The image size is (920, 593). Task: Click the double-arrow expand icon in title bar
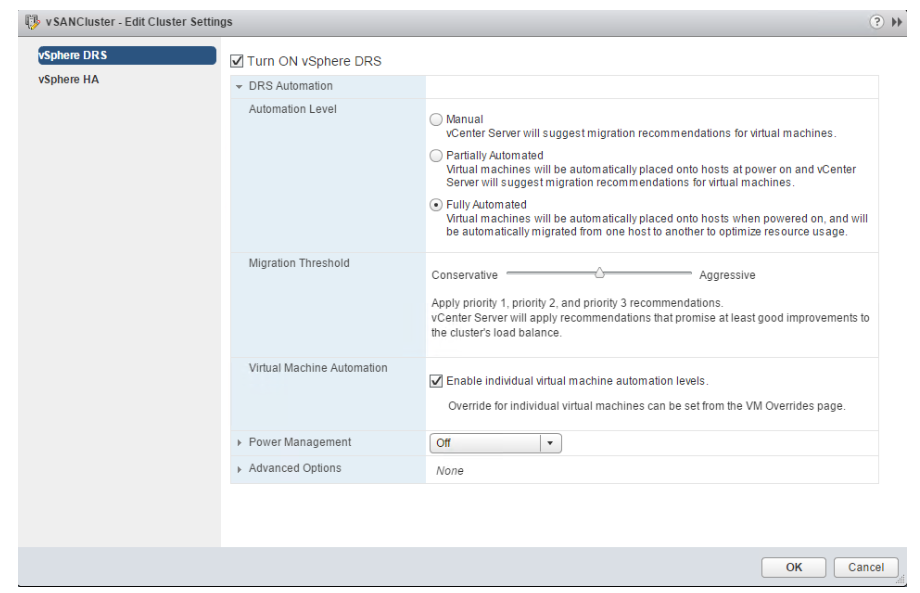pos(897,22)
